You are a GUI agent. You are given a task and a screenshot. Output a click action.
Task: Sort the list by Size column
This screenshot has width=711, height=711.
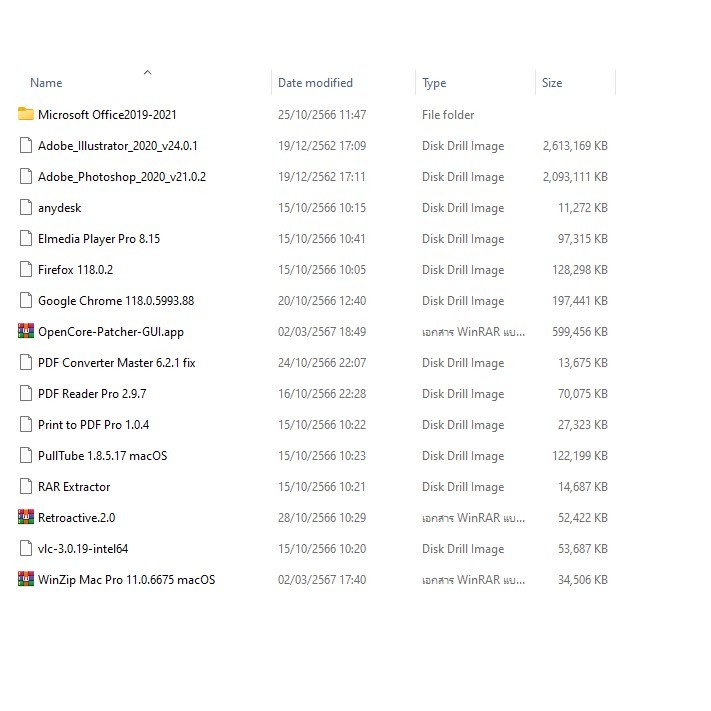click(552, 83)
